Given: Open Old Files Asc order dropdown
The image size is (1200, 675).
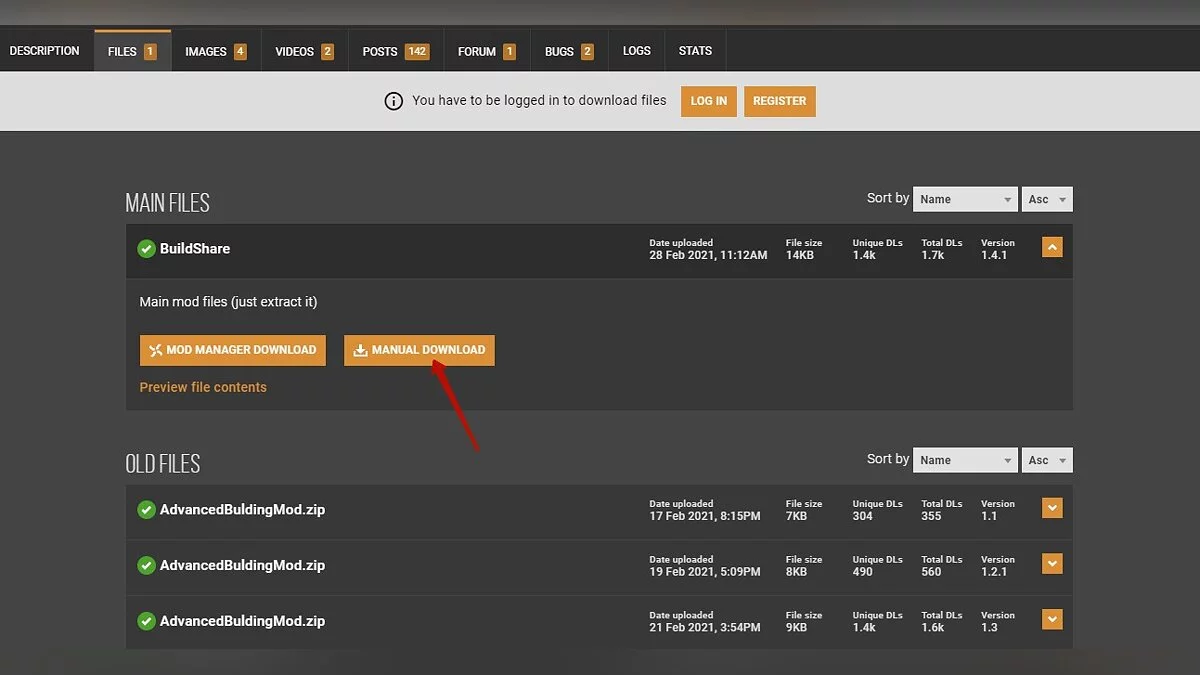Looking at the screenshot, I should 1047,460.
